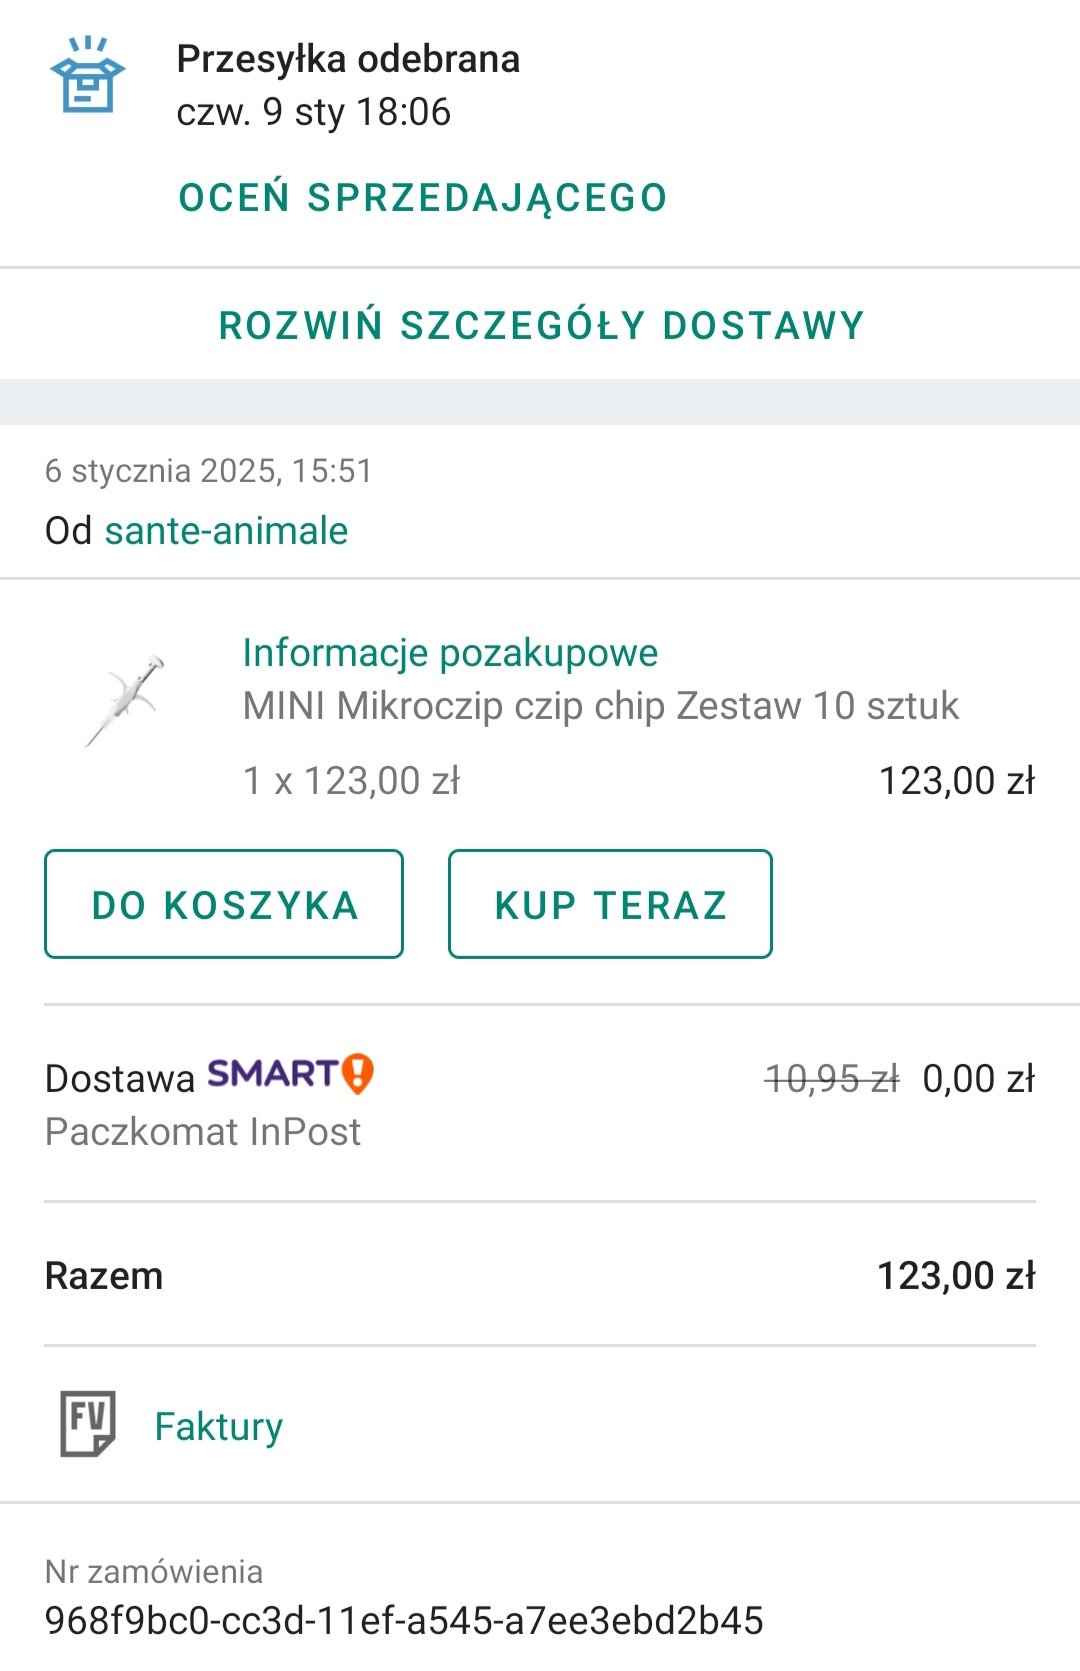Expand Rozwiń szczegóły dostawy section
This screenshot has height=1671, width=1080.
(541, 325)
